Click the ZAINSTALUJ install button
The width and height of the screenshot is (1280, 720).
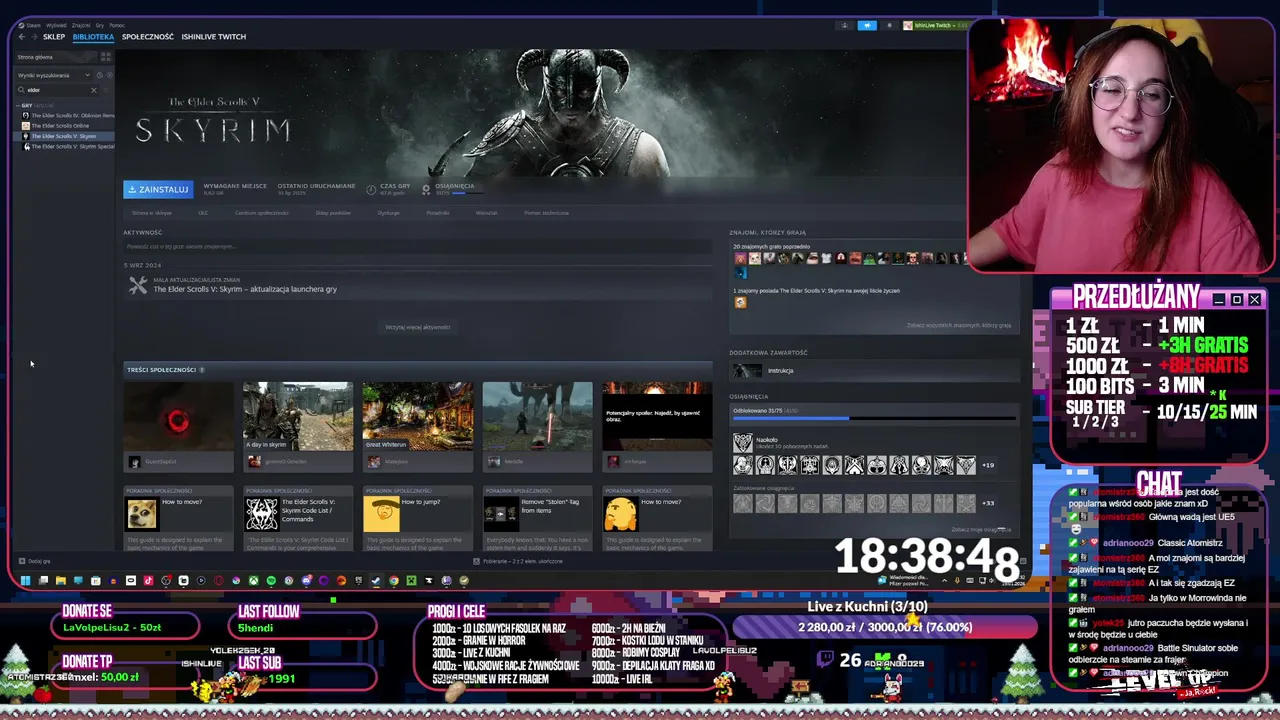tap(158, 189)
